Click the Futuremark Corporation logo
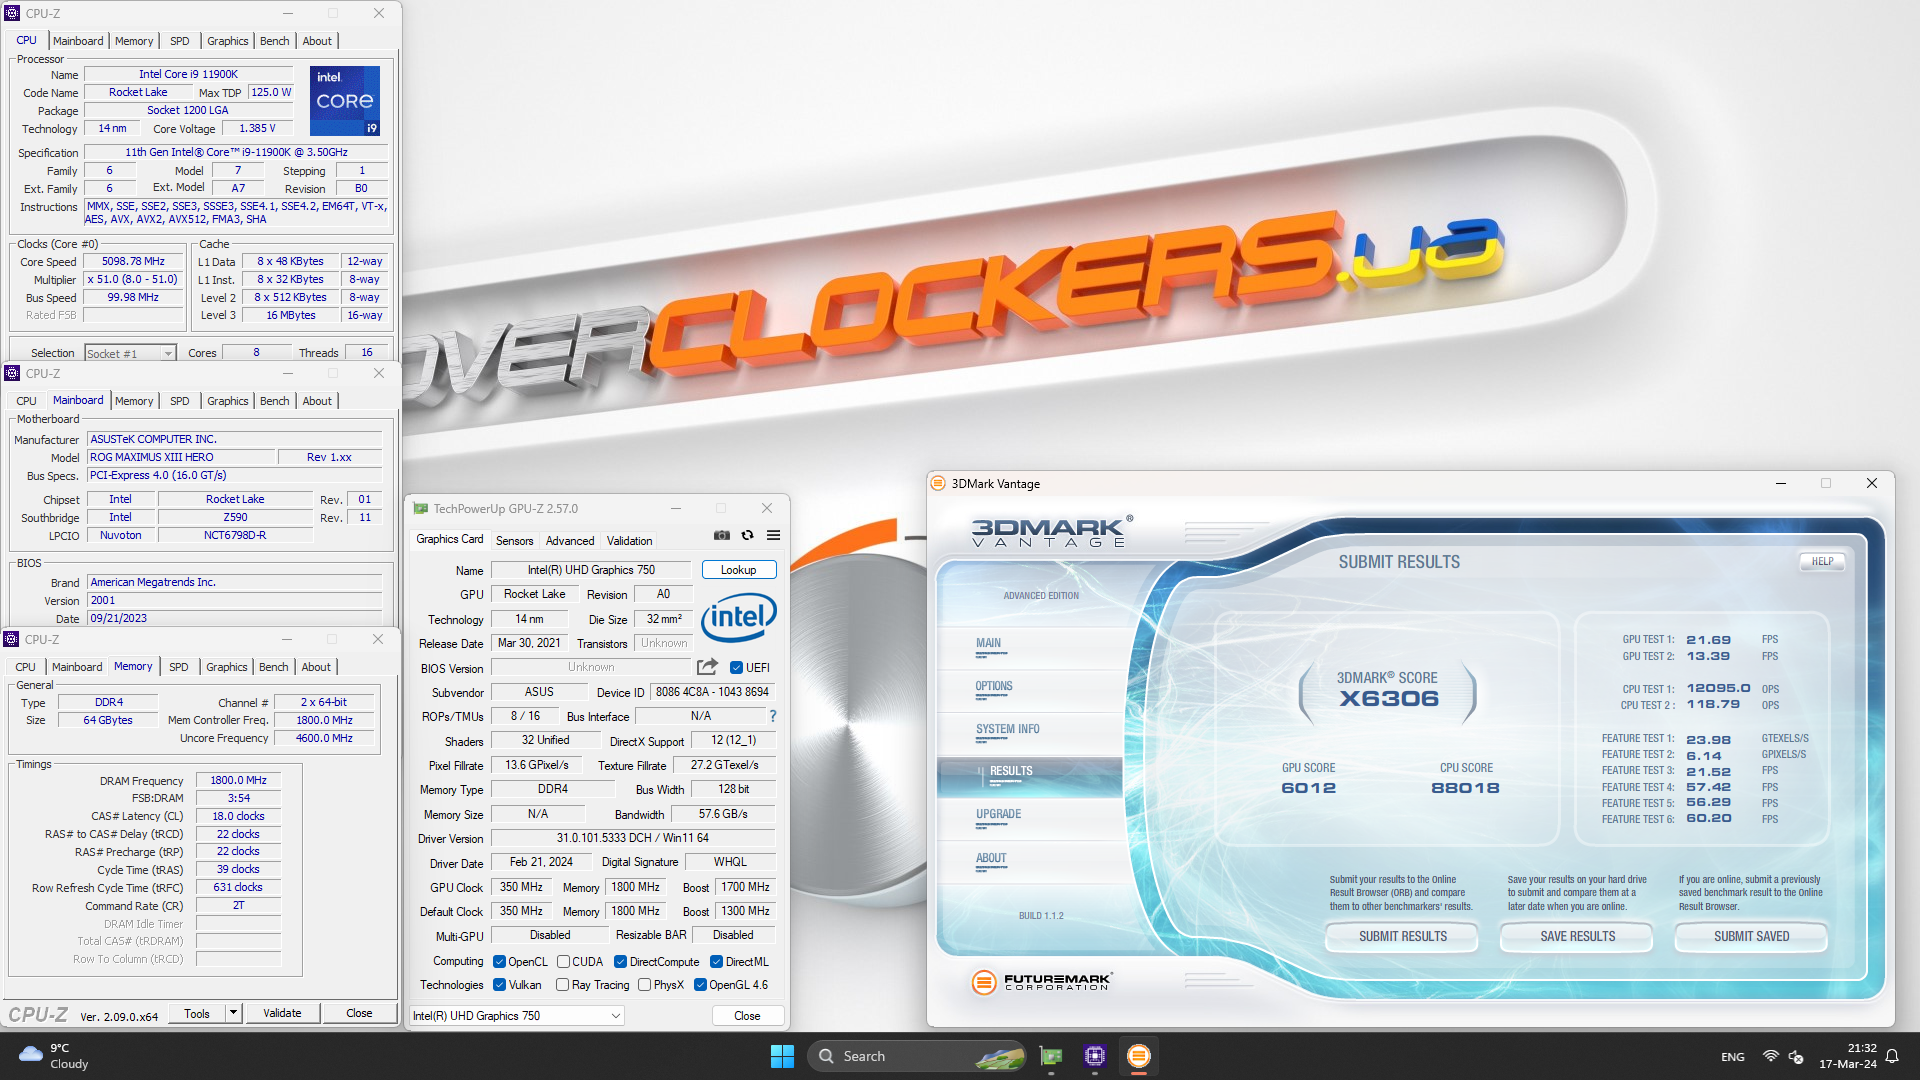1920x1080 pixels. 1041,982
